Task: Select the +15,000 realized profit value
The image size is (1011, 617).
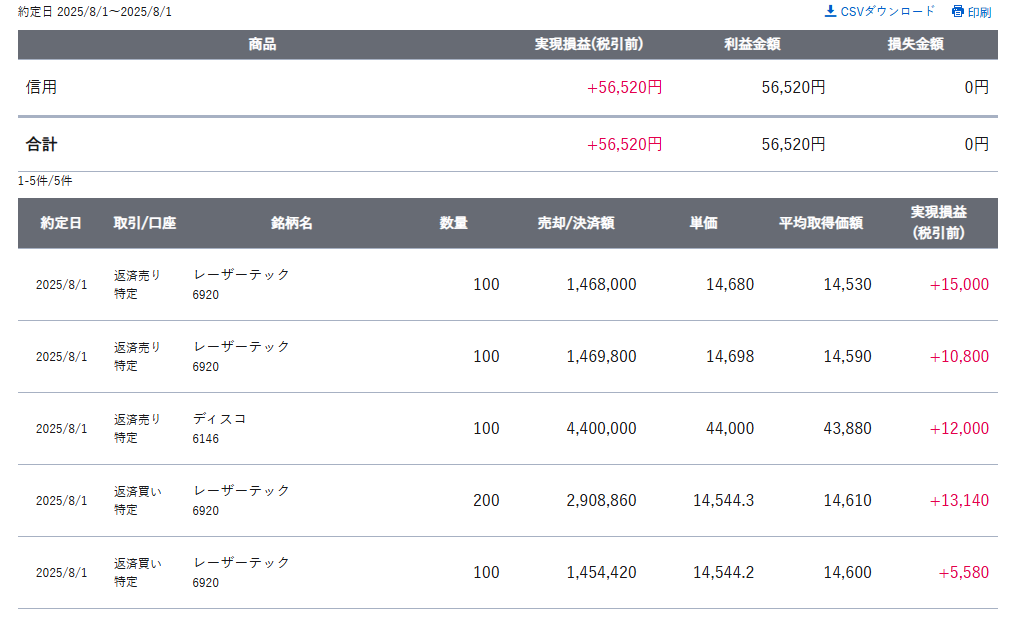Action: (x=959, y=284)
